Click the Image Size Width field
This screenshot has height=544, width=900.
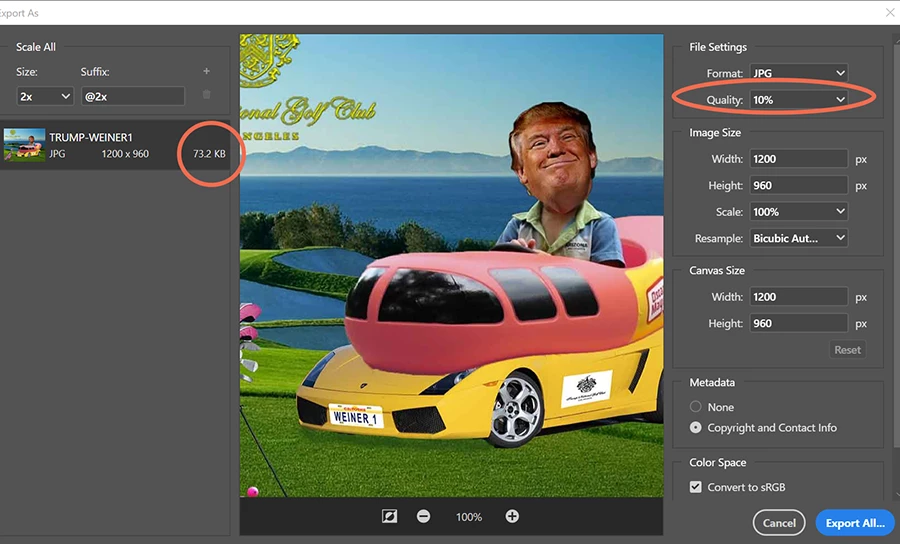point(798,159)
